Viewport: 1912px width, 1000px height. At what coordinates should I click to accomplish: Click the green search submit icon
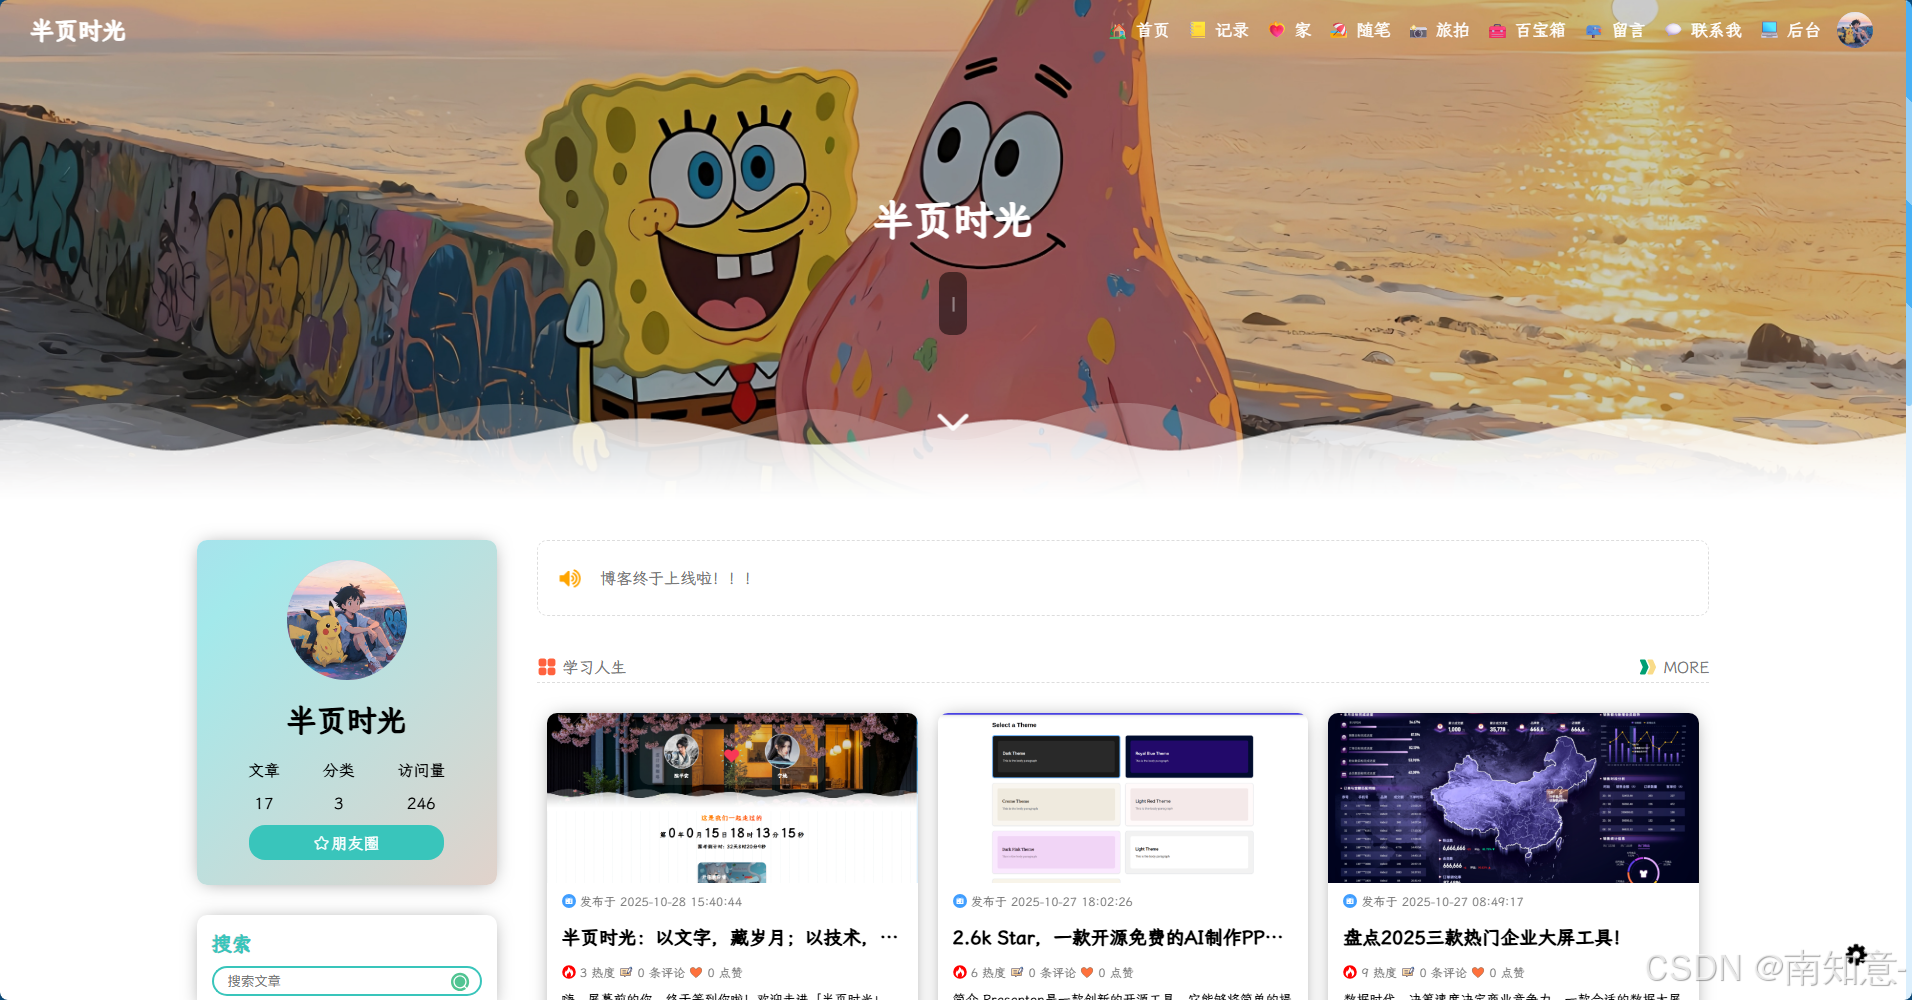460,981
